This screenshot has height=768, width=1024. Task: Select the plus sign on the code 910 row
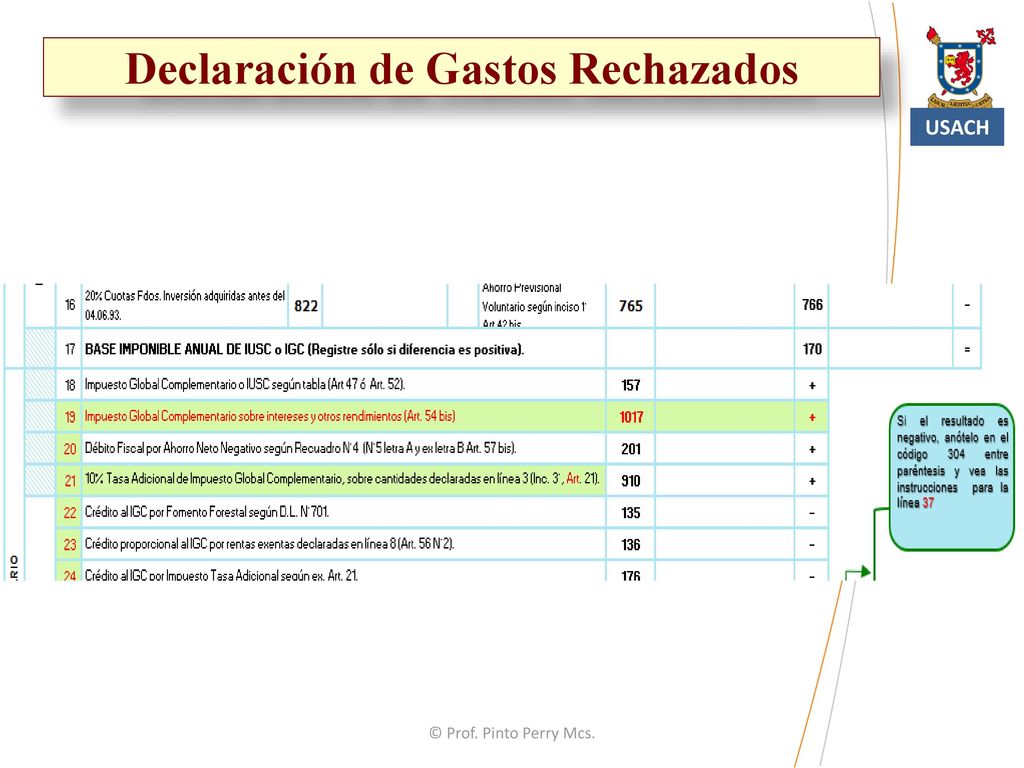click(x=812, y=481)
